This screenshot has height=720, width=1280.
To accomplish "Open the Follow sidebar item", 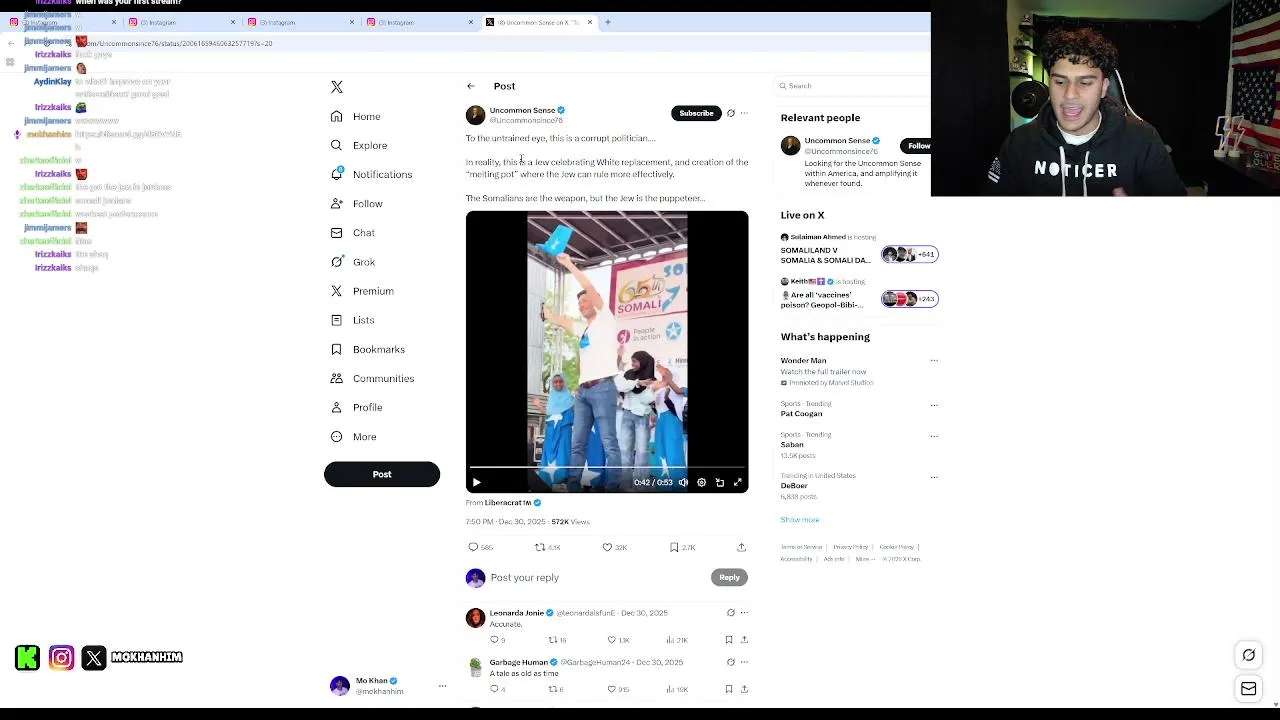I will tap(356, 204).
